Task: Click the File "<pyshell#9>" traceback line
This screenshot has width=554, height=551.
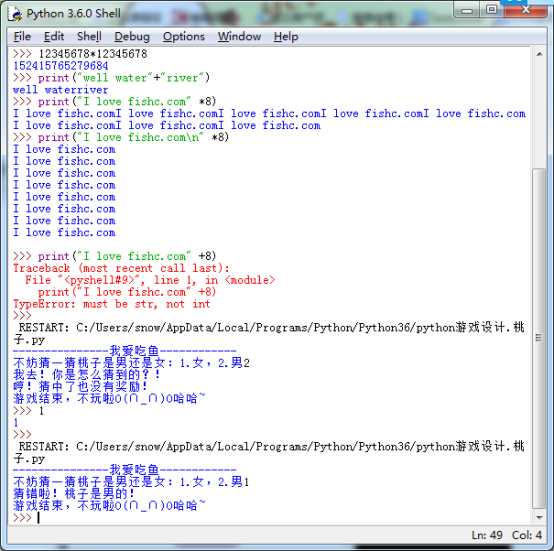Action: [150, 280]
